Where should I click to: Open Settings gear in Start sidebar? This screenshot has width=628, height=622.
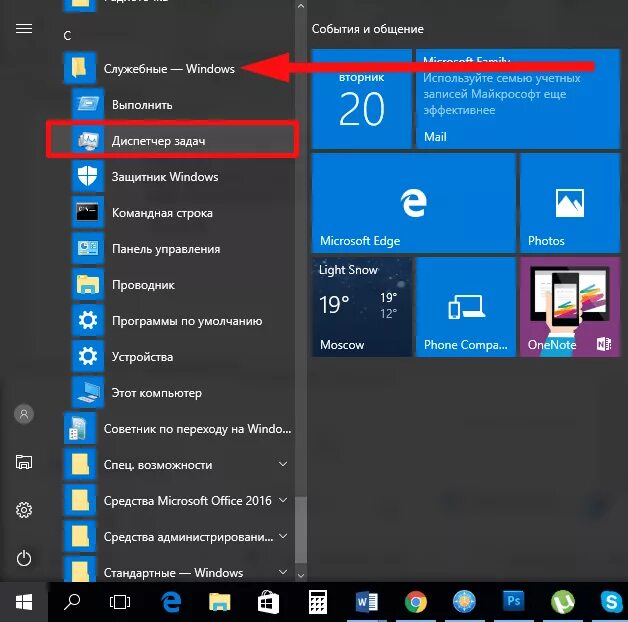(x=24, y=510)
